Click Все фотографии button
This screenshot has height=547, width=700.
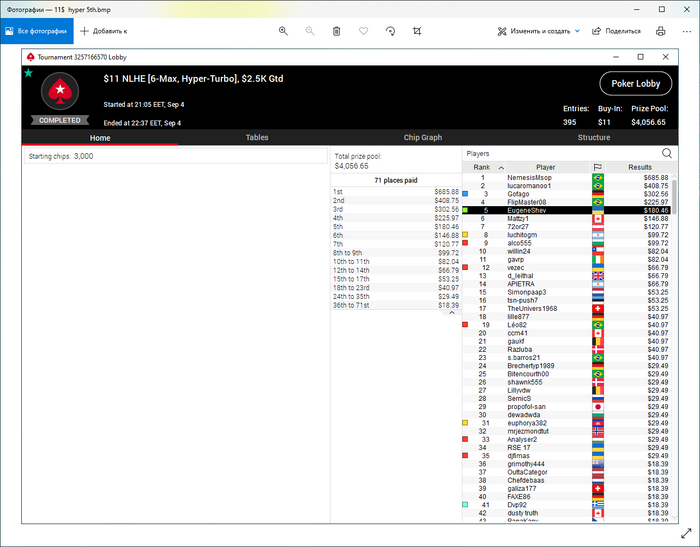click(37, 31)
